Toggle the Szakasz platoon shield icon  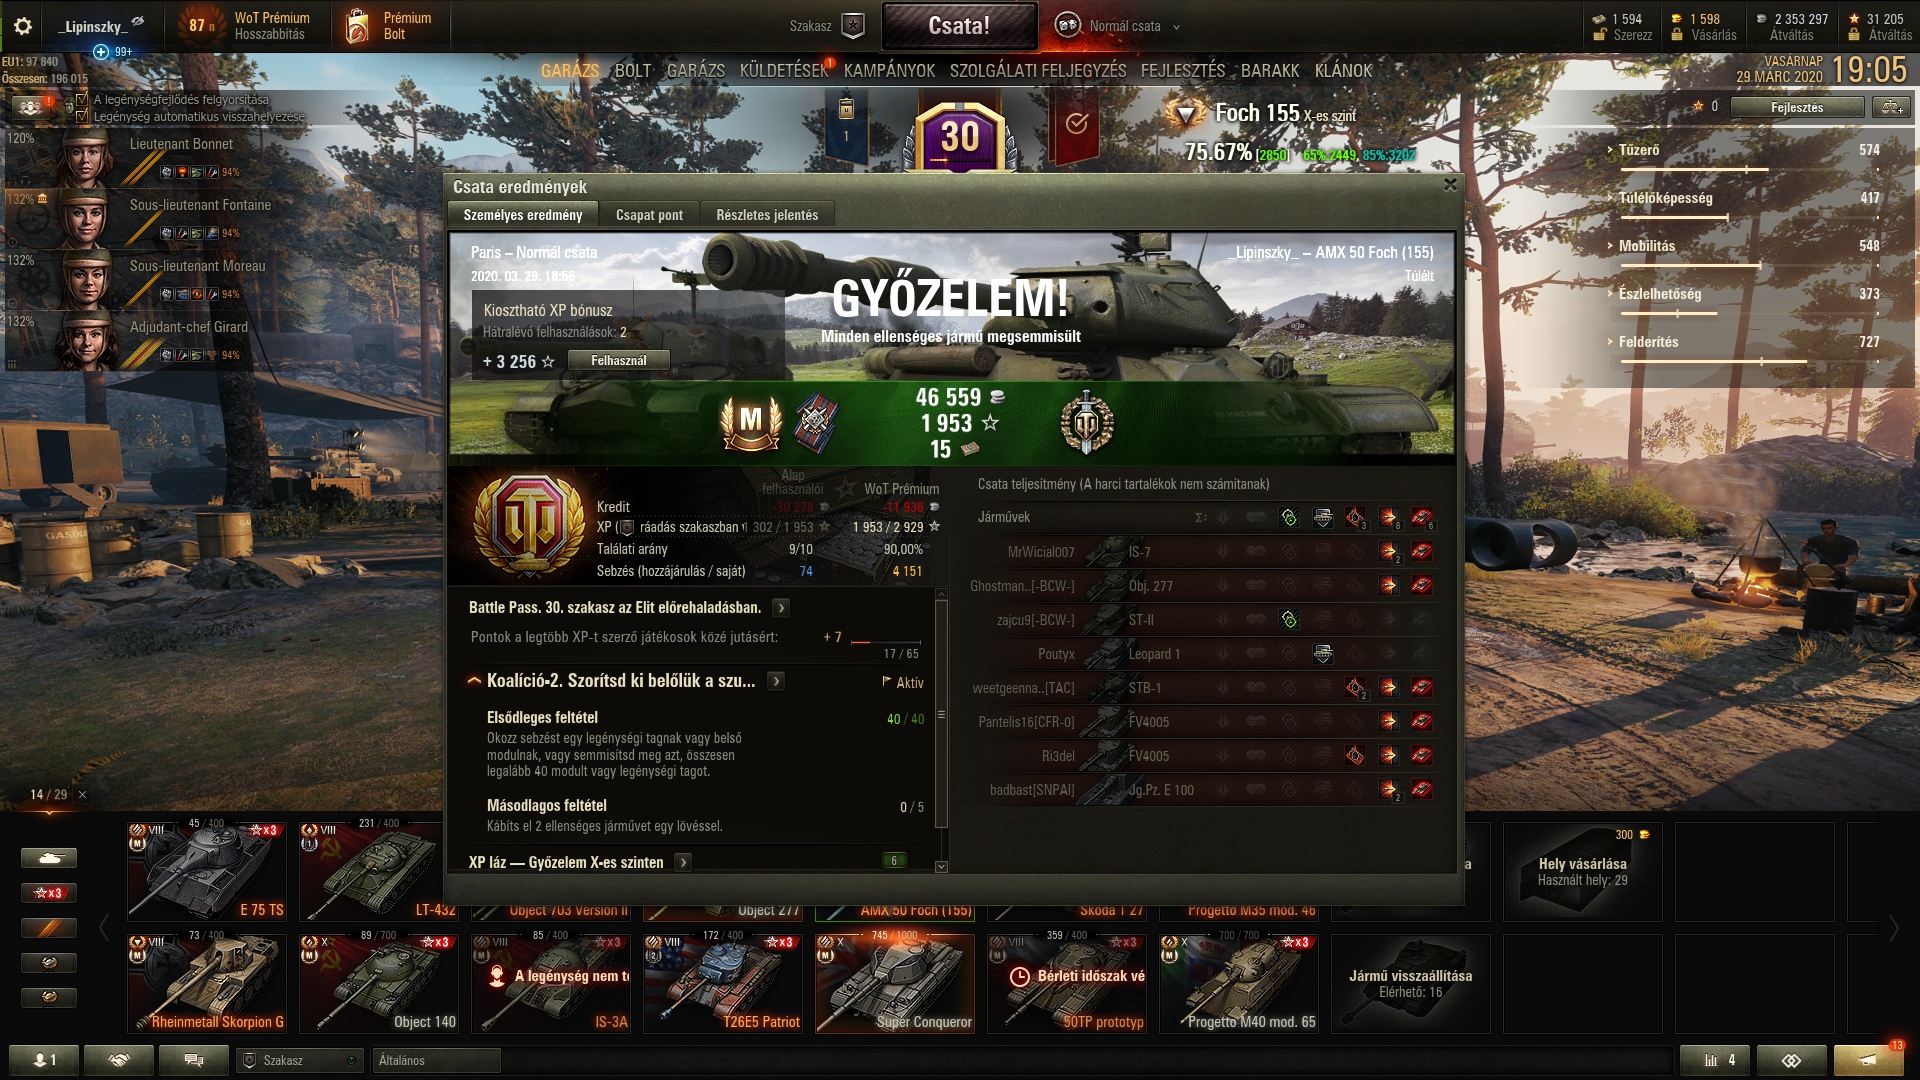tap(852, 26)
